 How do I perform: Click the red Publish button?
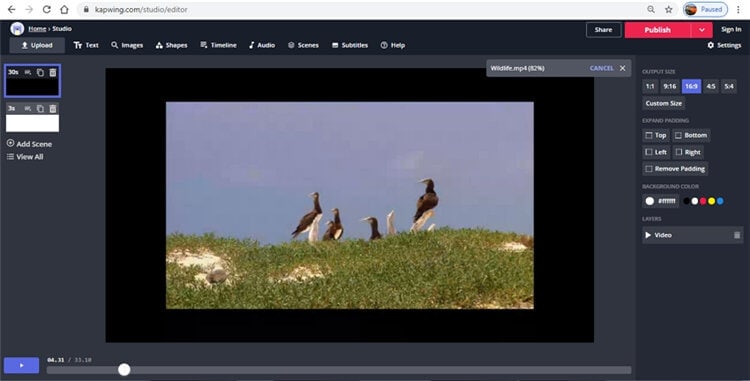click(x=658, y=30)
